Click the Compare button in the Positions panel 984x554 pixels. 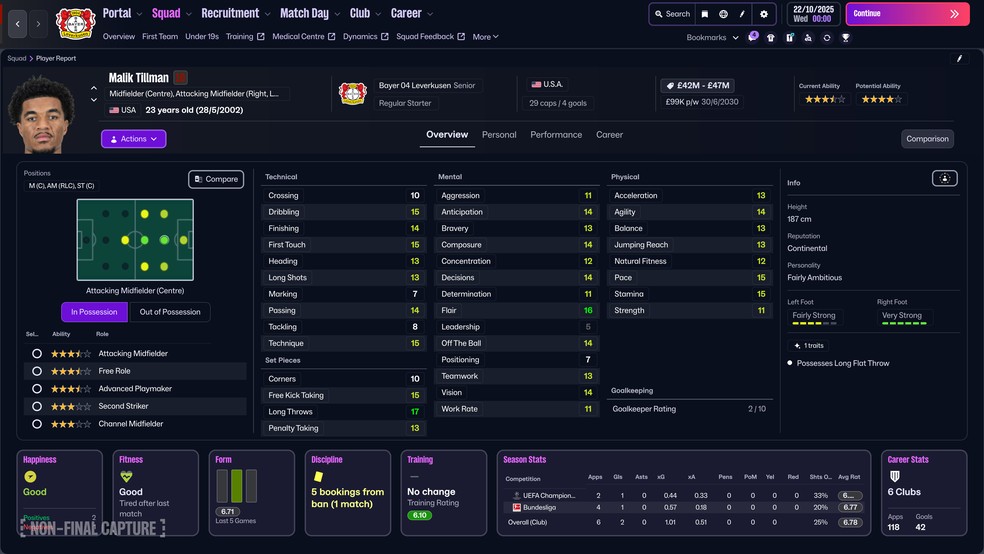216,179
